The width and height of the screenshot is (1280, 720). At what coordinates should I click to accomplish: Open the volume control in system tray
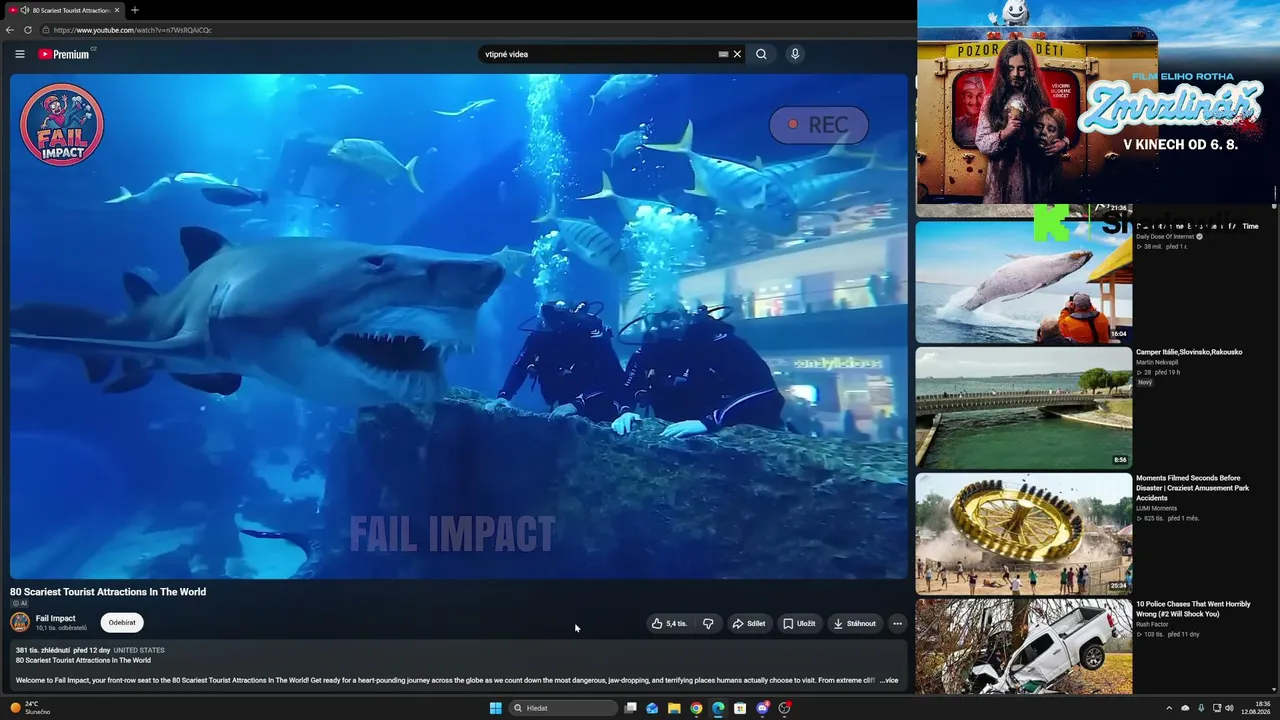1229,708
